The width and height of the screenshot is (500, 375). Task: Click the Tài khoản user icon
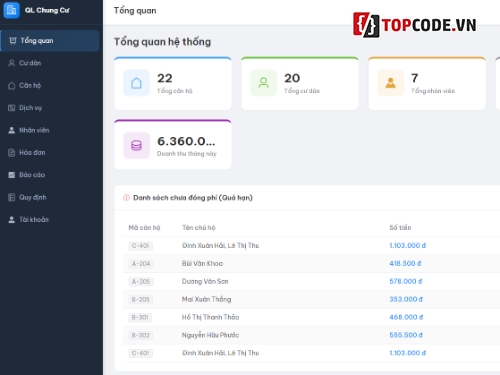click(12, 220)
